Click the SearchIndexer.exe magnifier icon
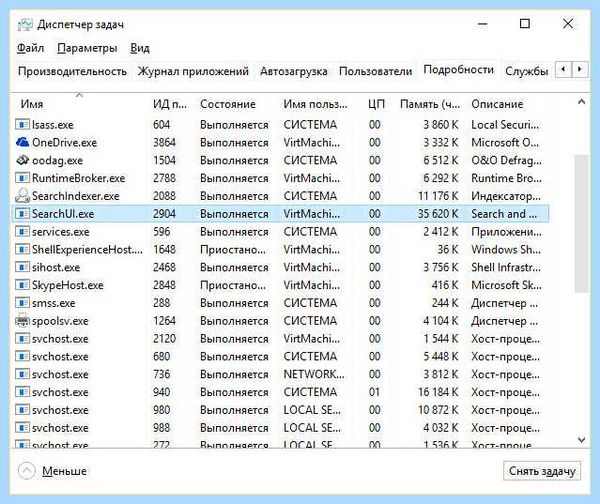This screenshot has width=600, height=504. (22, 196)
